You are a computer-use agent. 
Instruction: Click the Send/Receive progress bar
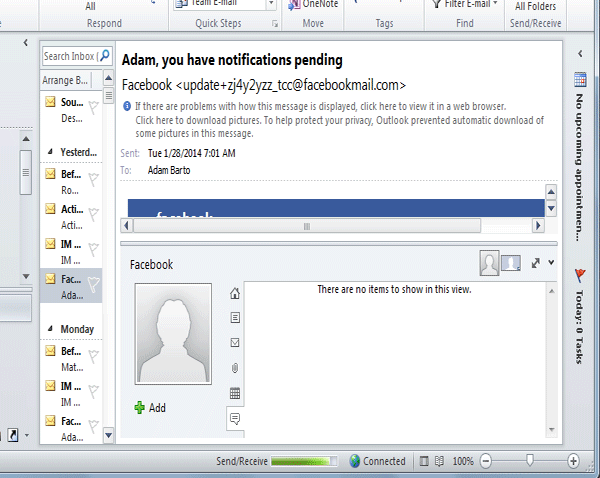coord(304,461)
